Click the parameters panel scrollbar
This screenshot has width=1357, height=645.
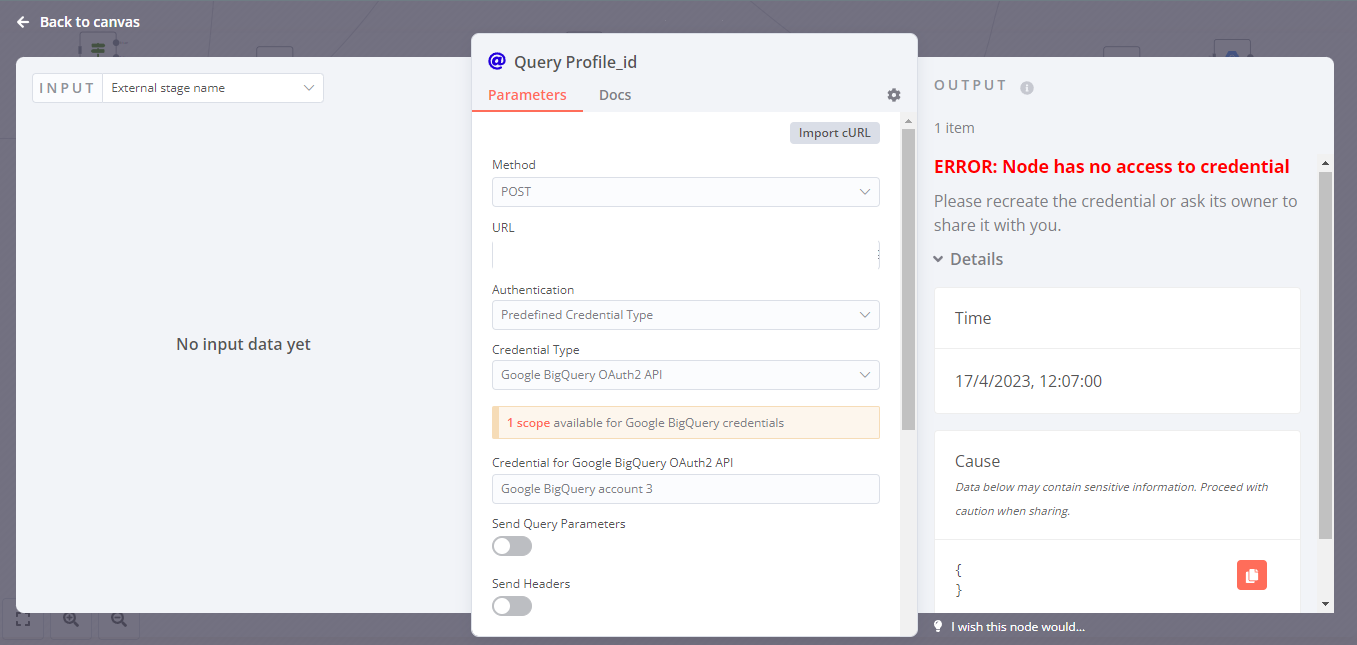pyautogui.click(x=908, y=280)
